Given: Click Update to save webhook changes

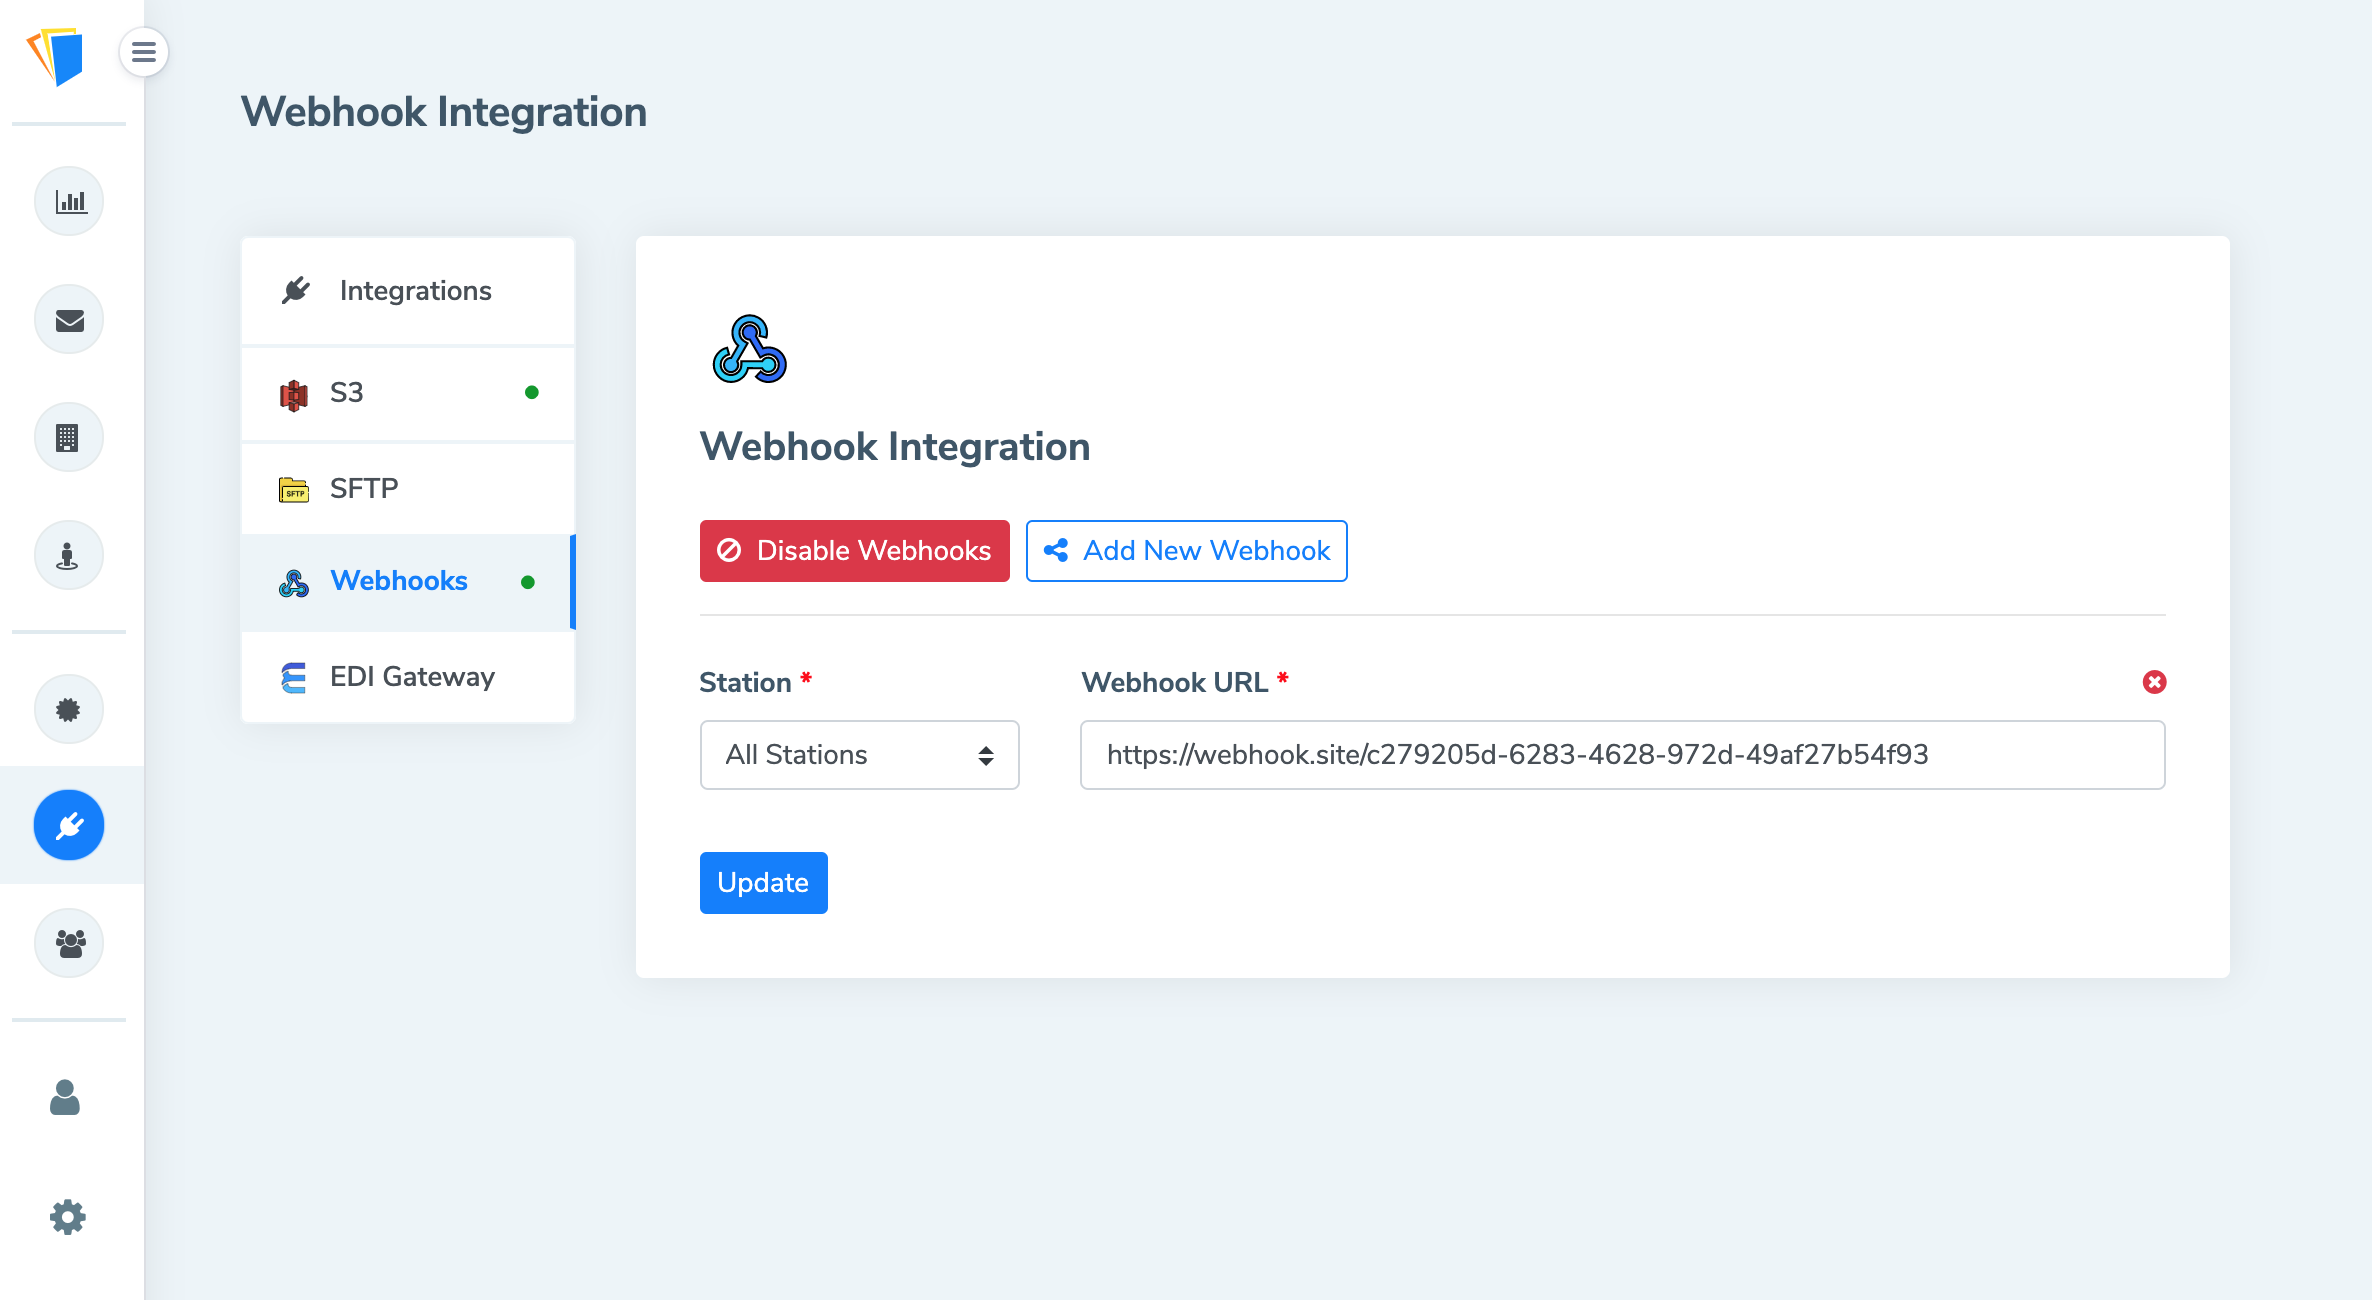Looking at the screenshot, I should pos(763,882).
